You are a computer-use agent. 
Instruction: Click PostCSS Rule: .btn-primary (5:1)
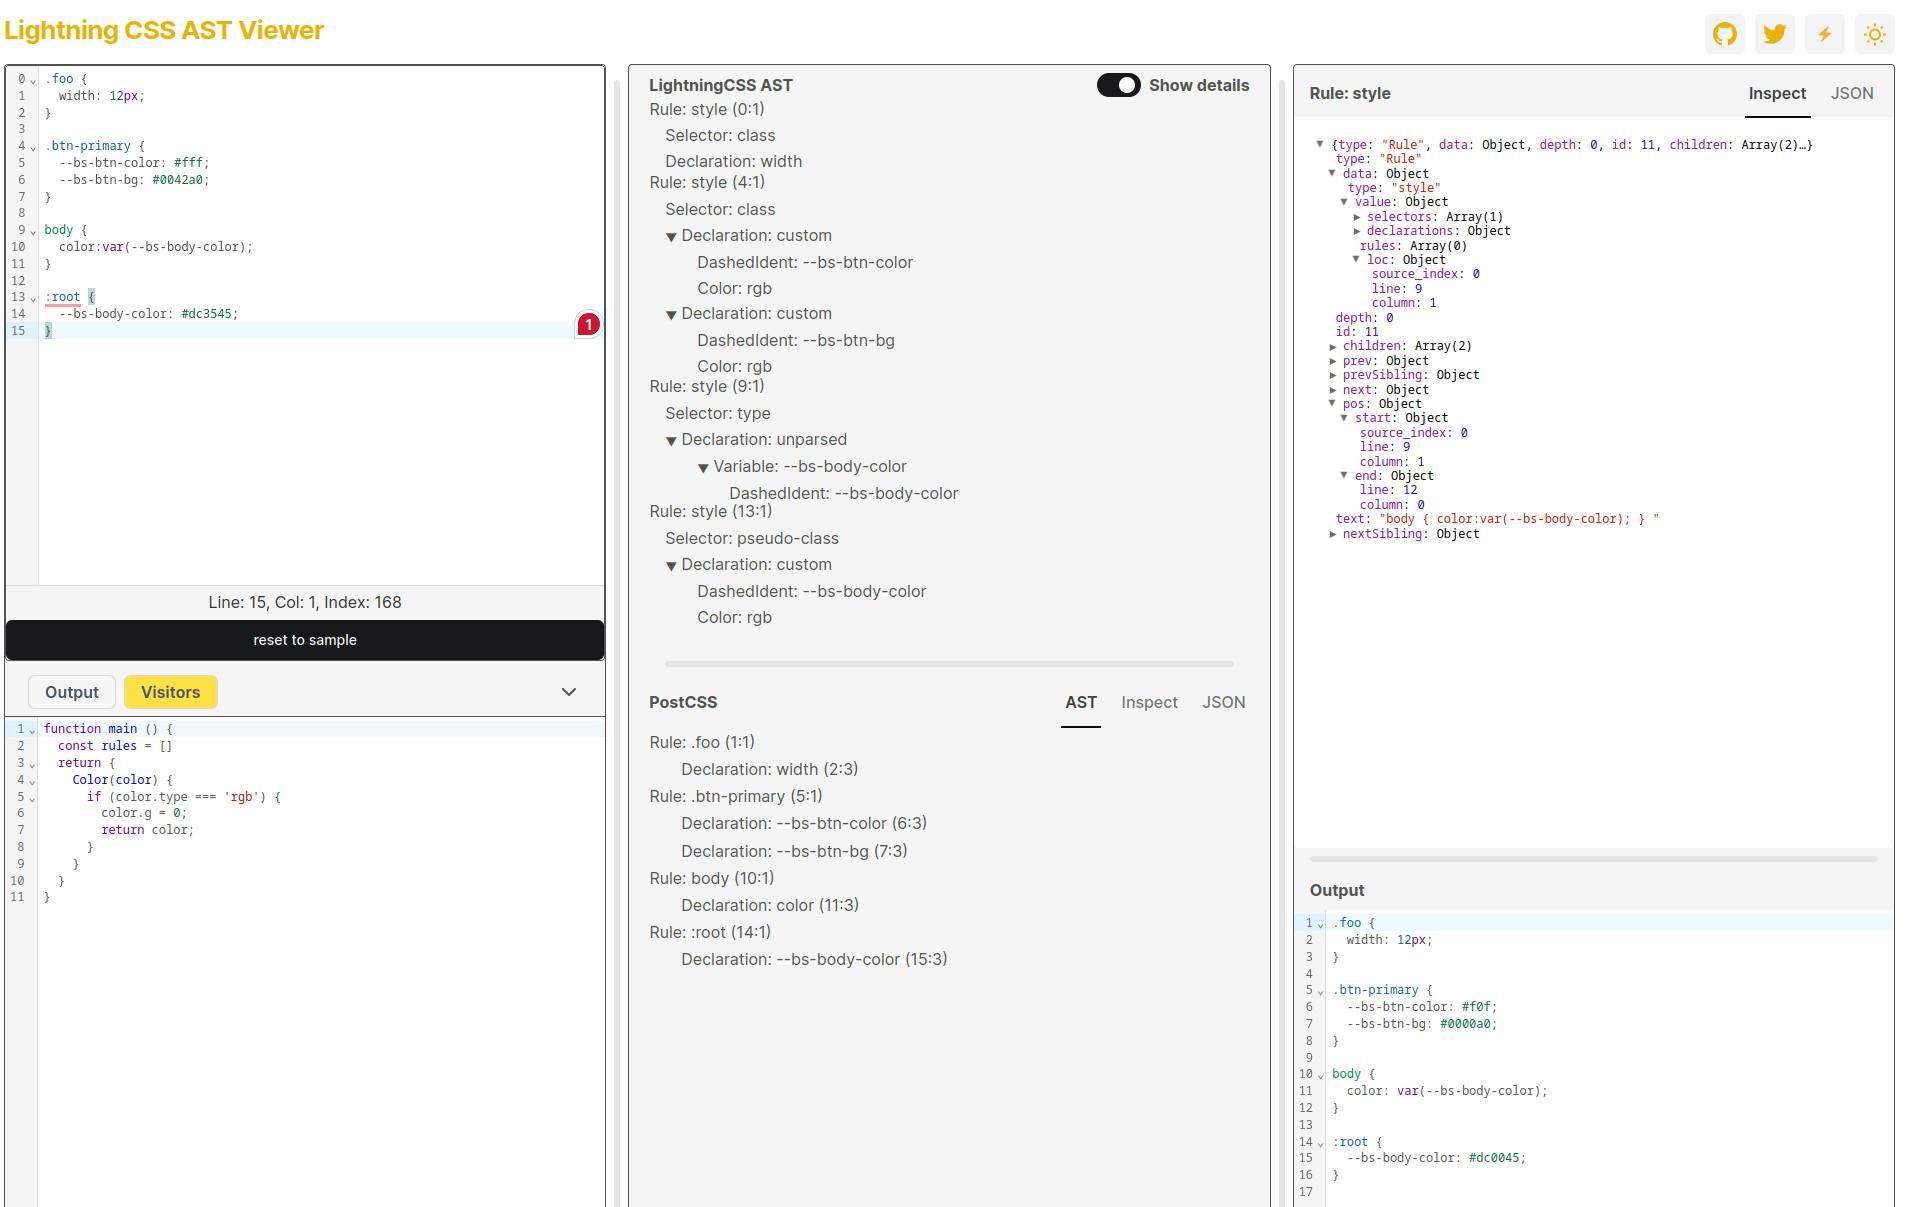pyautogui.click(x=736, y=796)
